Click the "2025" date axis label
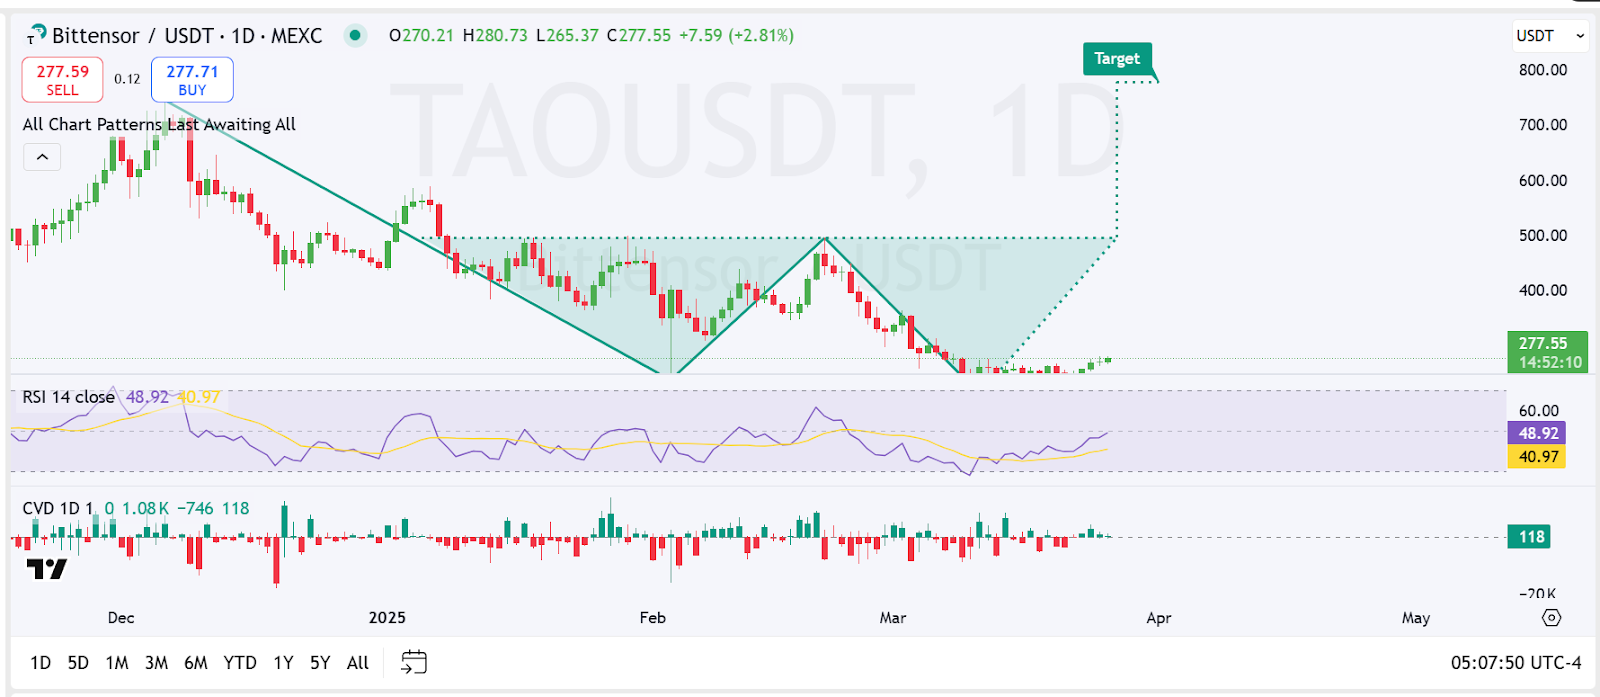The height and width of the screenshot is (697, 1600). (387, 618)
